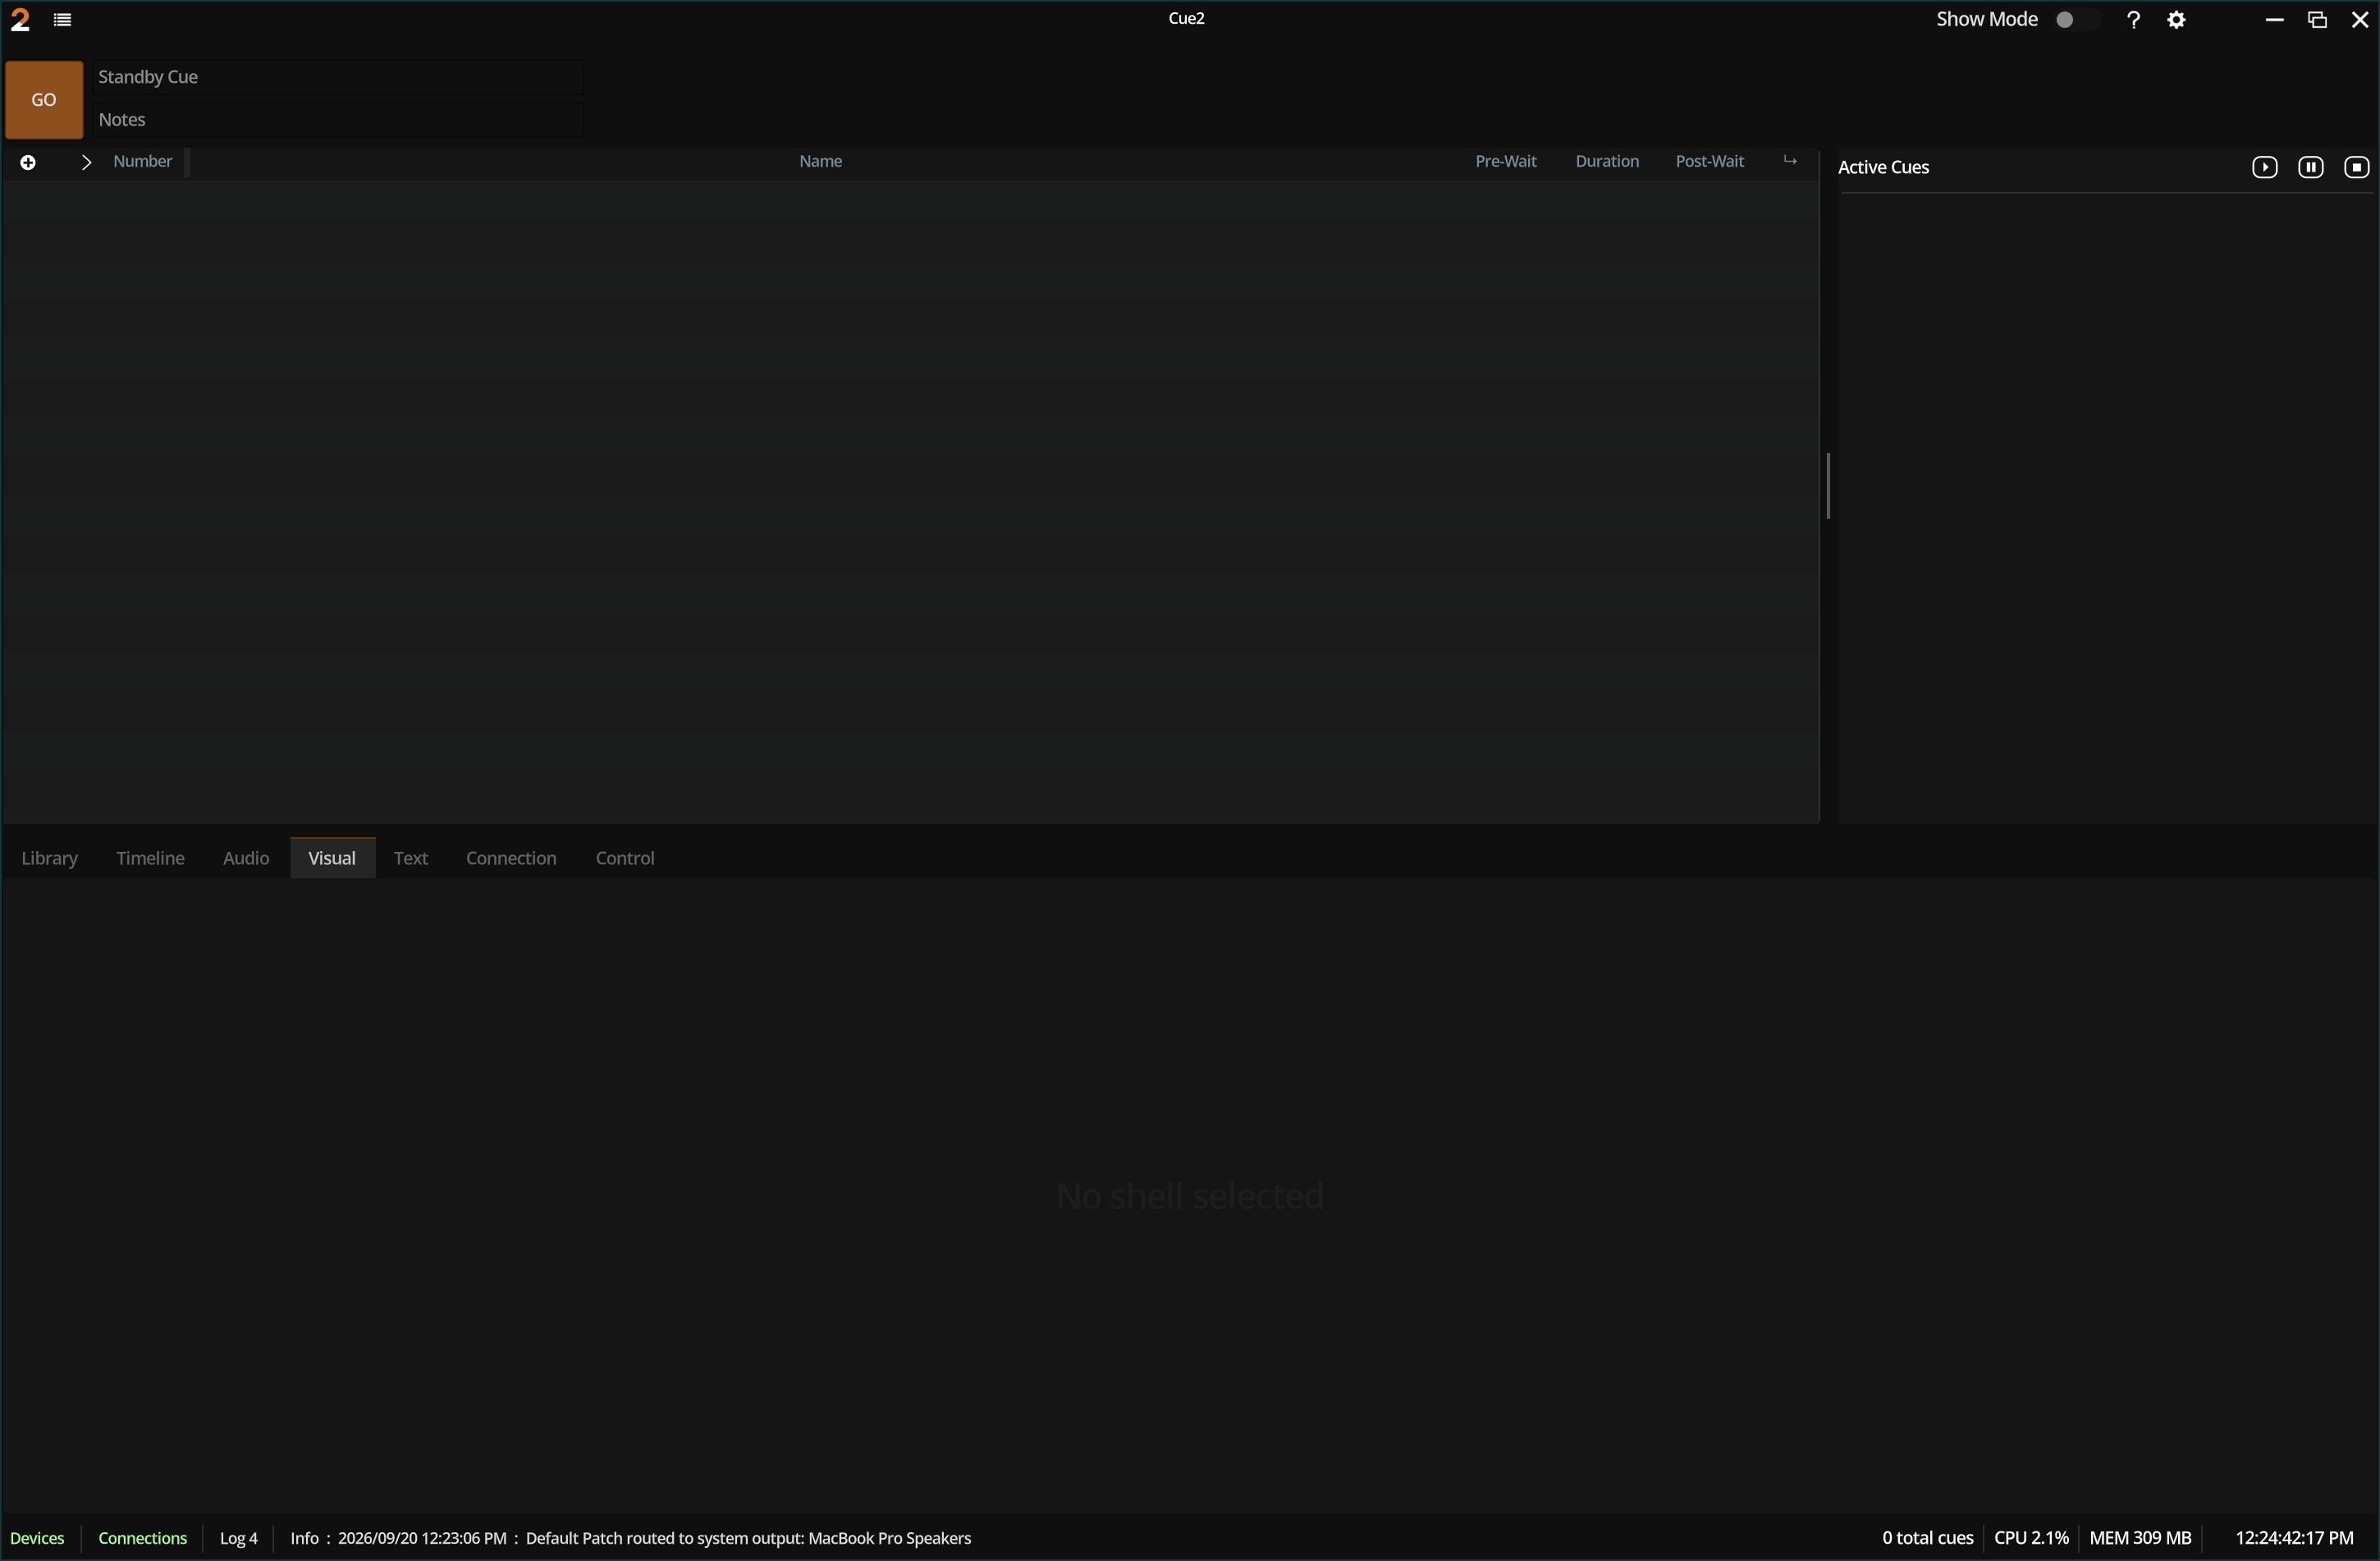This screenshot has width=2380, height=1561.
Task: Open the Control tab
Action: pos(625,858)
